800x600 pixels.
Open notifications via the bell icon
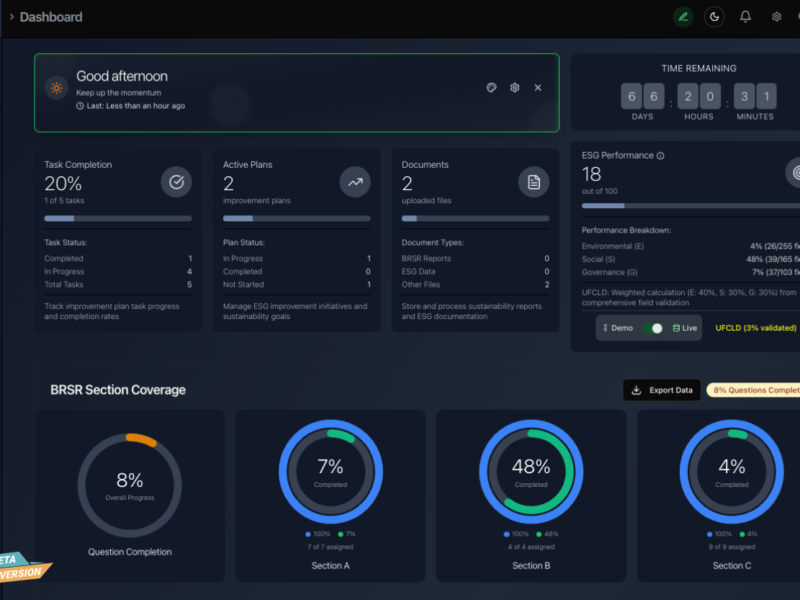(745, 16)
